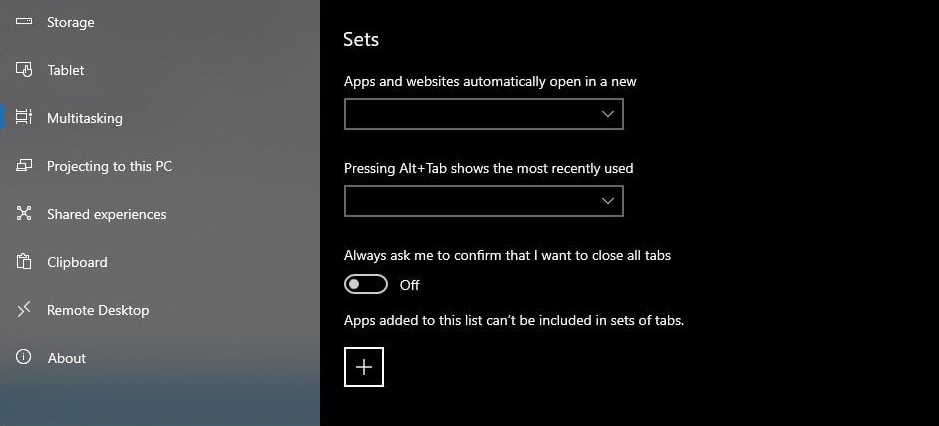Click the Tablet icon in sidebar
Viewport: 939px width, 426px height.
25,70
